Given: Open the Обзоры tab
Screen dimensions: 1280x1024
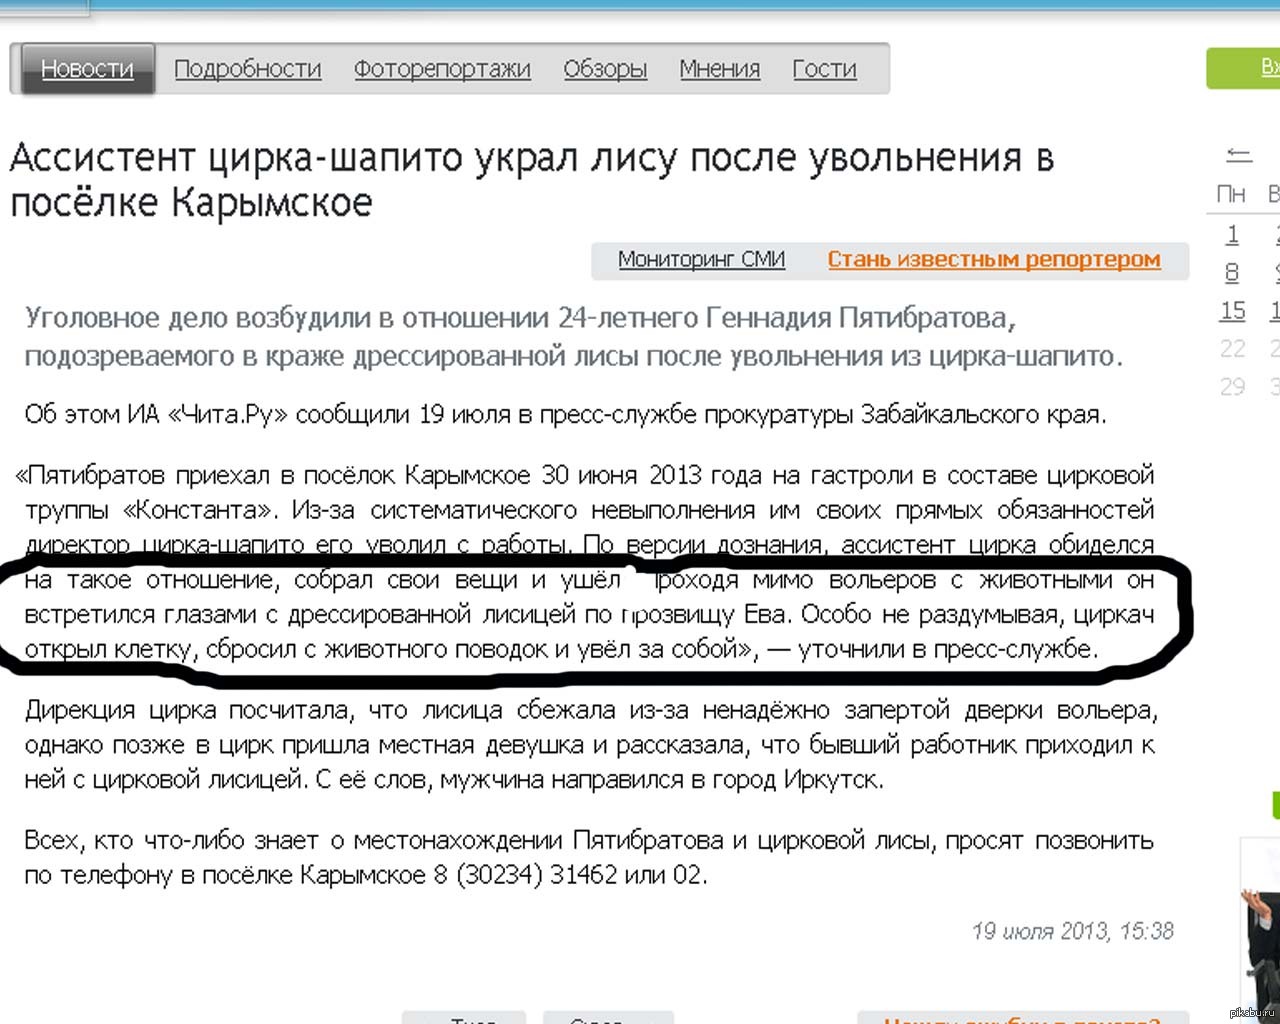Looking at the screenshot, I should (605, 69).
